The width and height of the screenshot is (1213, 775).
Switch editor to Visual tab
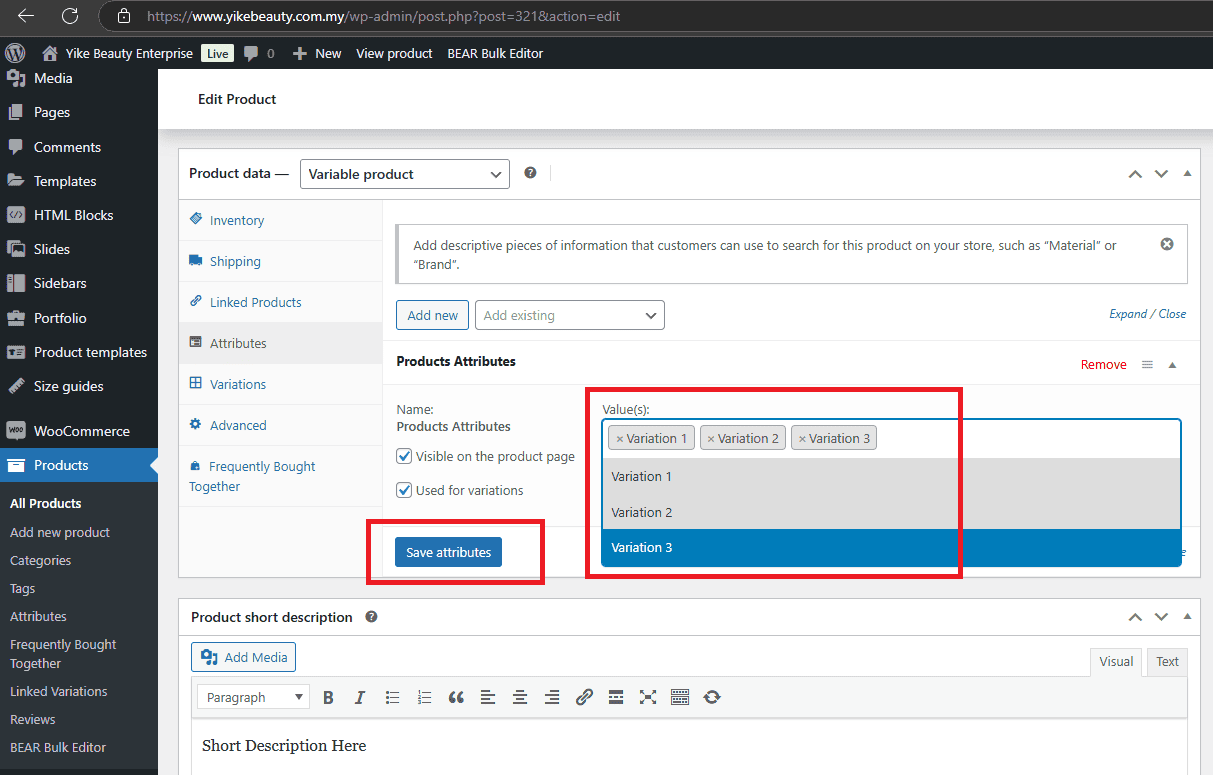1116,661
